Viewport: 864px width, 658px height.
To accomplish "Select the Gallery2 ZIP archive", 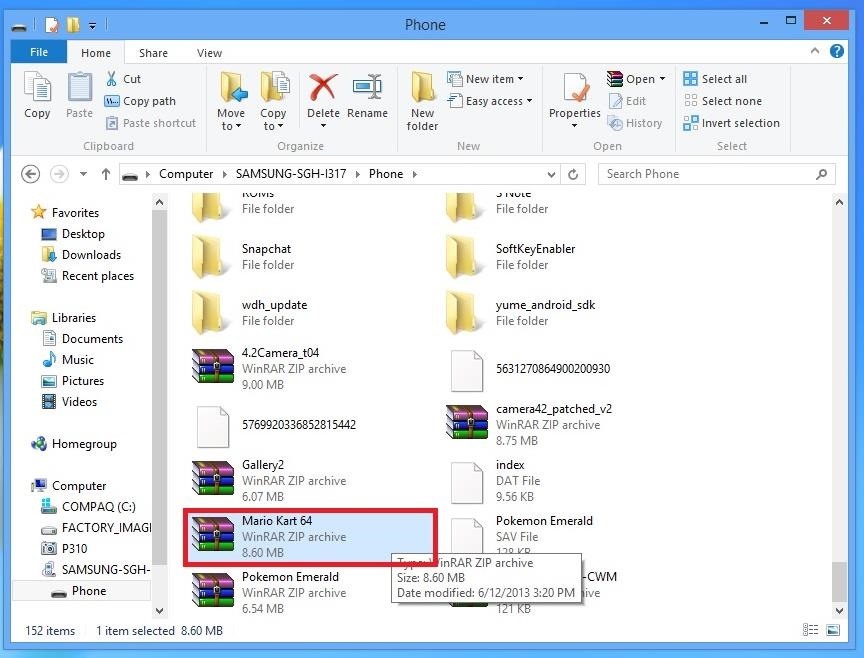I will point(269,480).
